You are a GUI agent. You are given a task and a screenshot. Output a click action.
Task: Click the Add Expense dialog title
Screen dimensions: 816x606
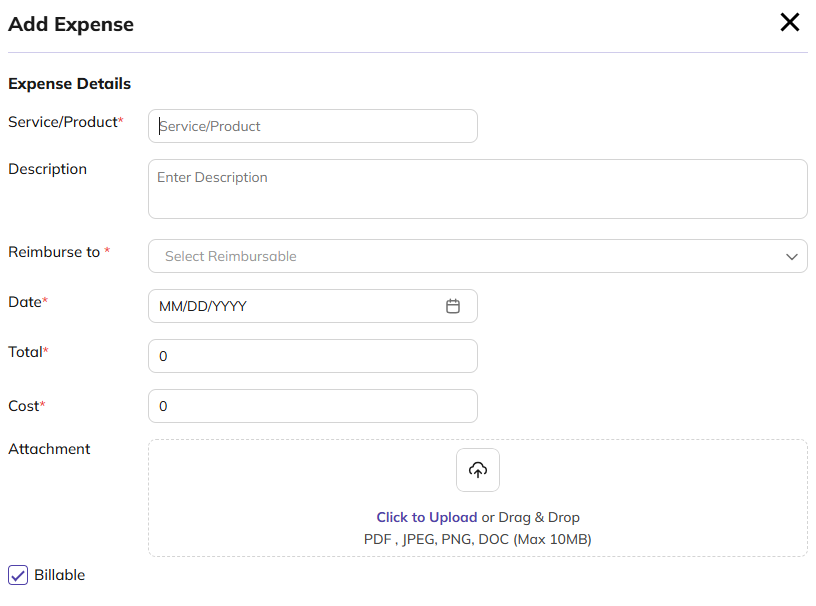click(71, 24)
